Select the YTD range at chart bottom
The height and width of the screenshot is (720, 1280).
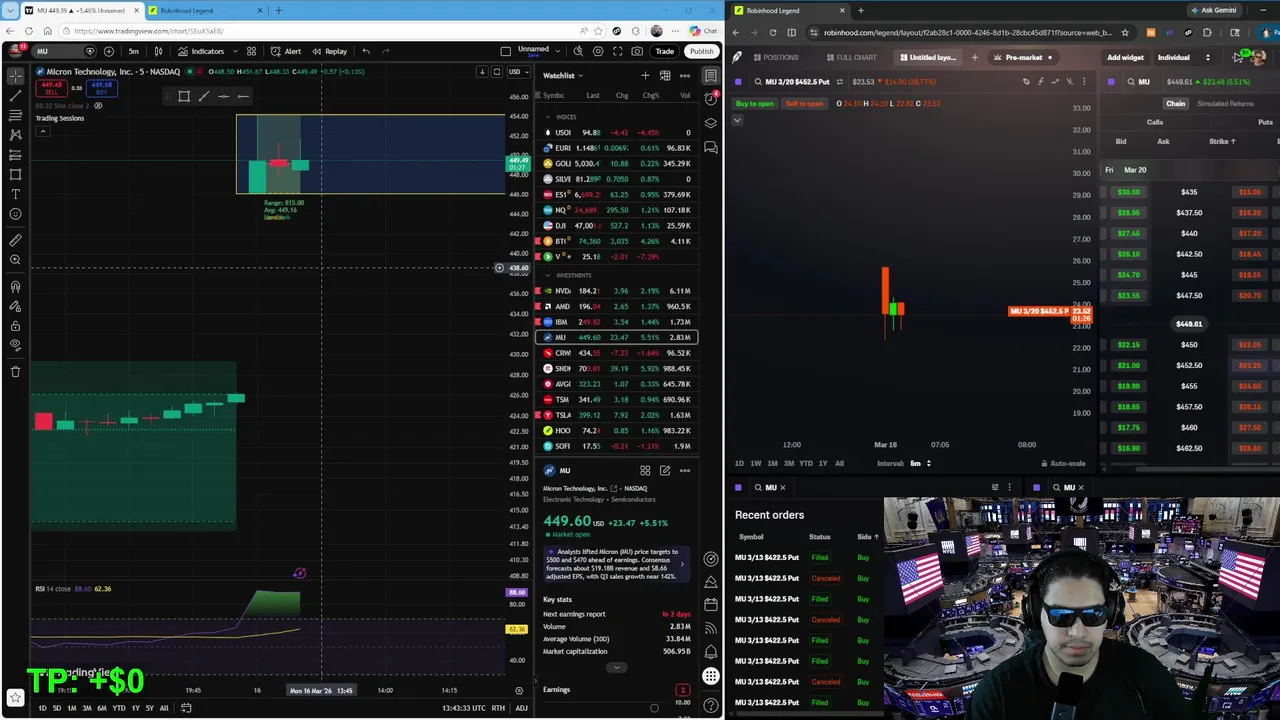[x=118, y=708]
